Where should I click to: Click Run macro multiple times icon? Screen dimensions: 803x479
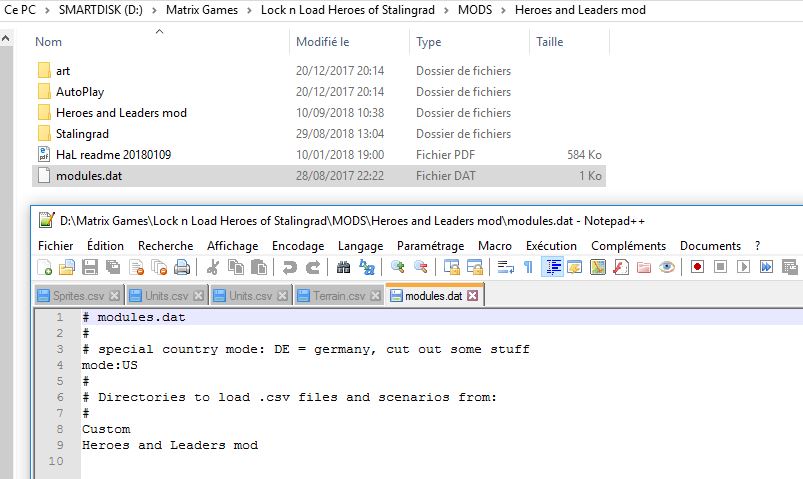(x=766, y=267)
